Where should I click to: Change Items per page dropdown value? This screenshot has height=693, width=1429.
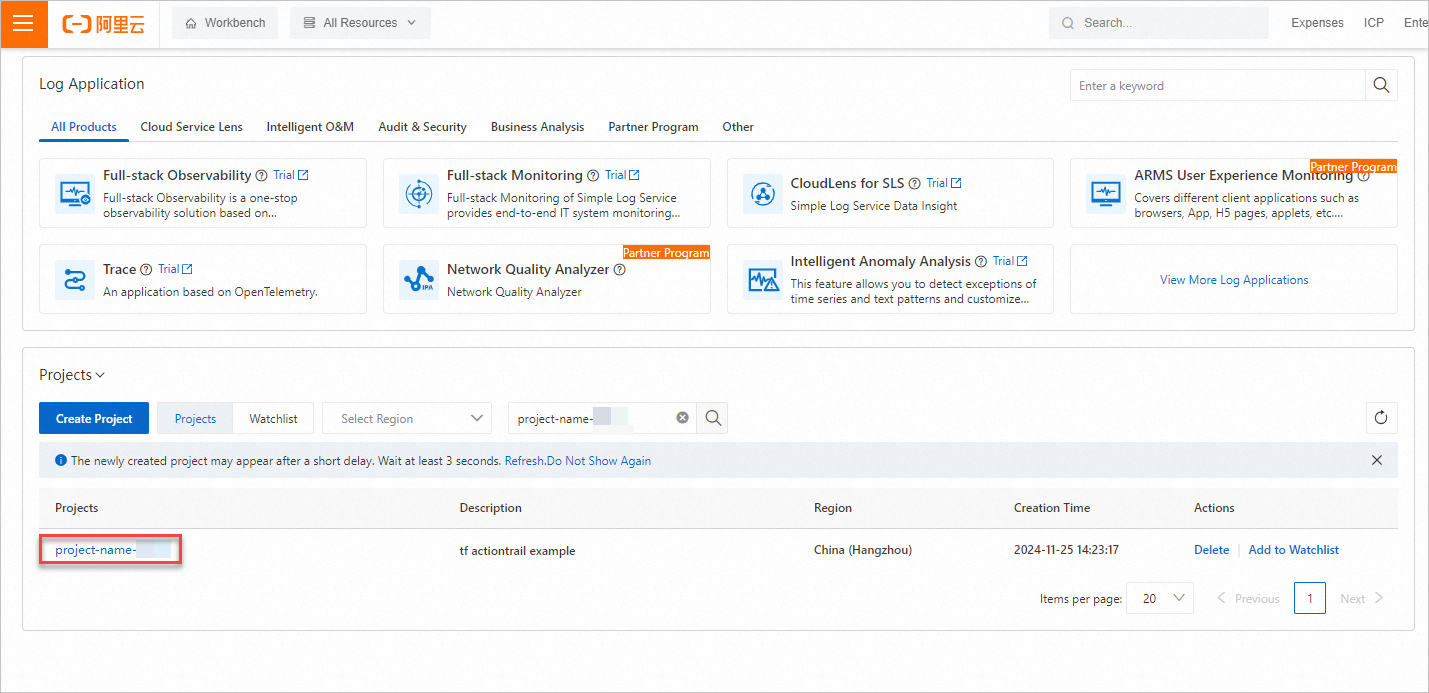[x=1160, y=598]
